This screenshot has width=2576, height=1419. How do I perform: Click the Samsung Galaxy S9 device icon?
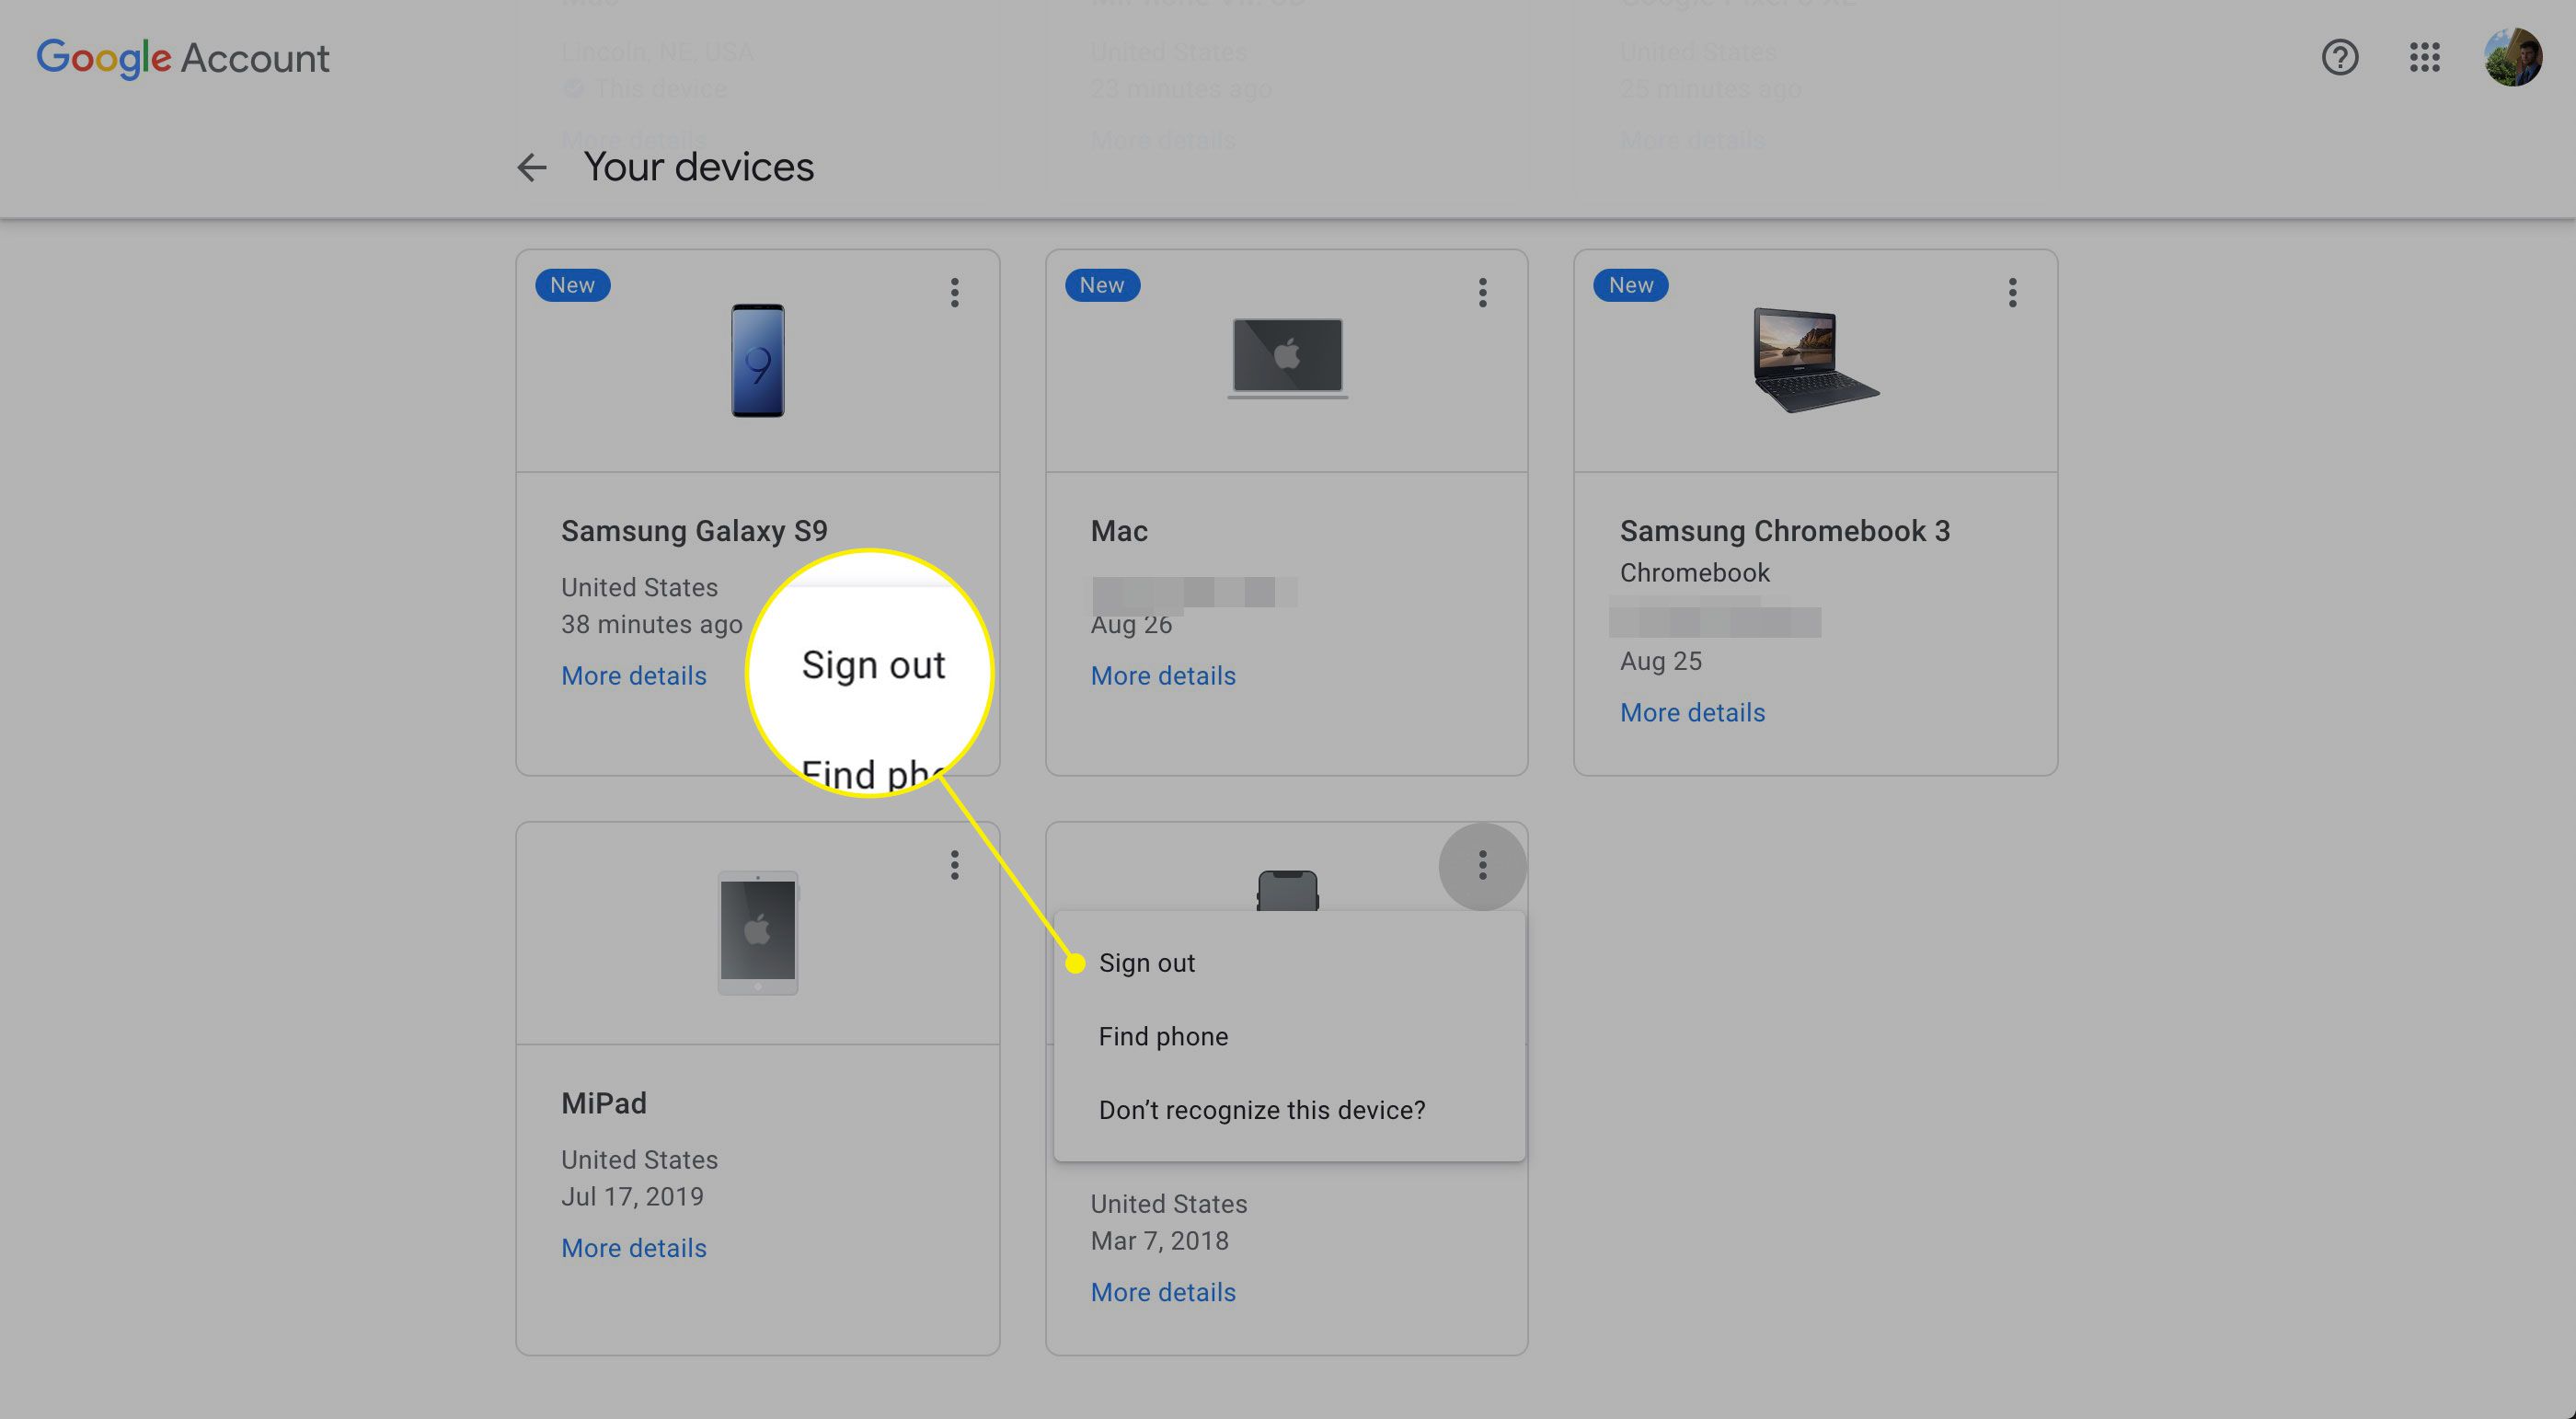758,358
